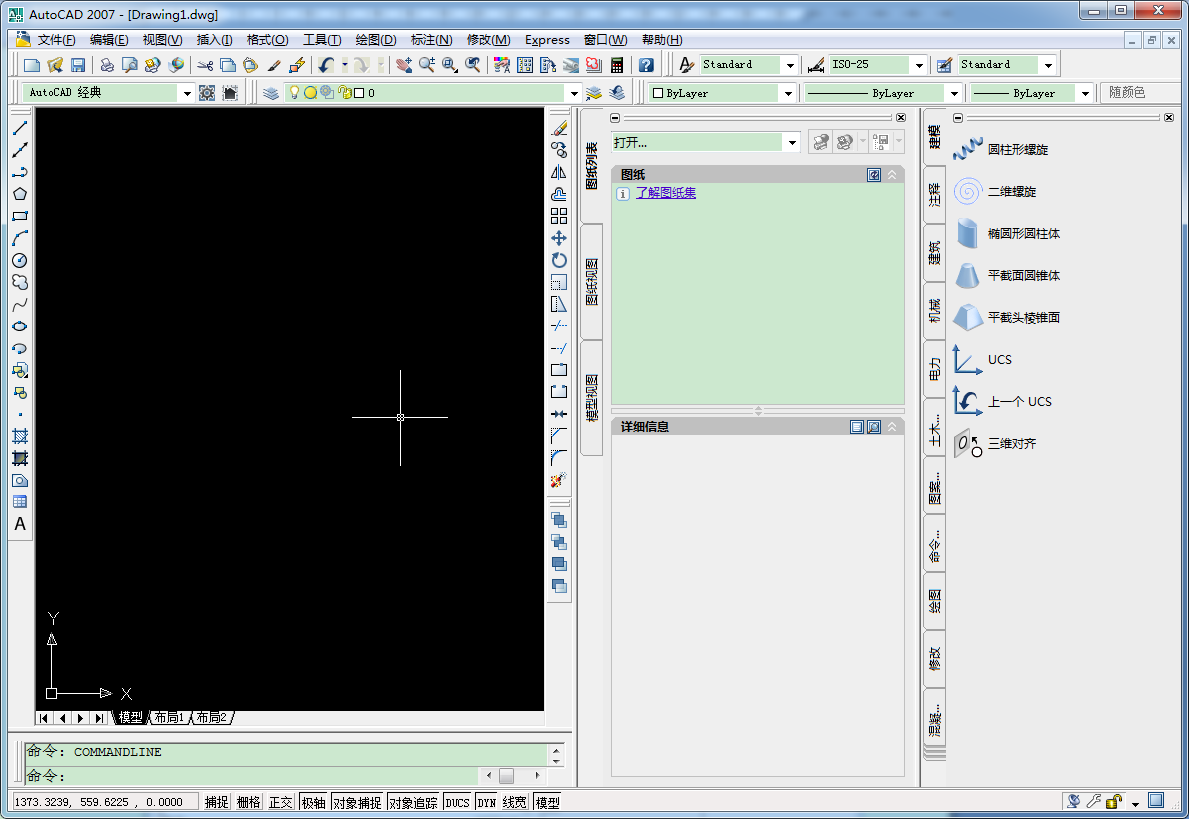Open the 视图(V) menu

click(x=162, y=39)
